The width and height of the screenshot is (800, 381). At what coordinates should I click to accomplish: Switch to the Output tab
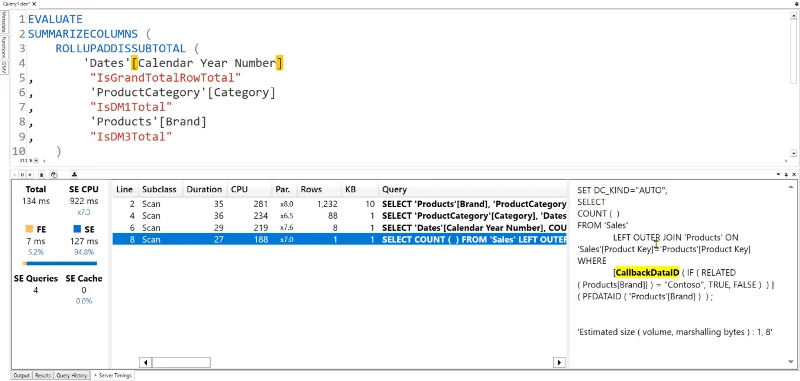[21, 375]
